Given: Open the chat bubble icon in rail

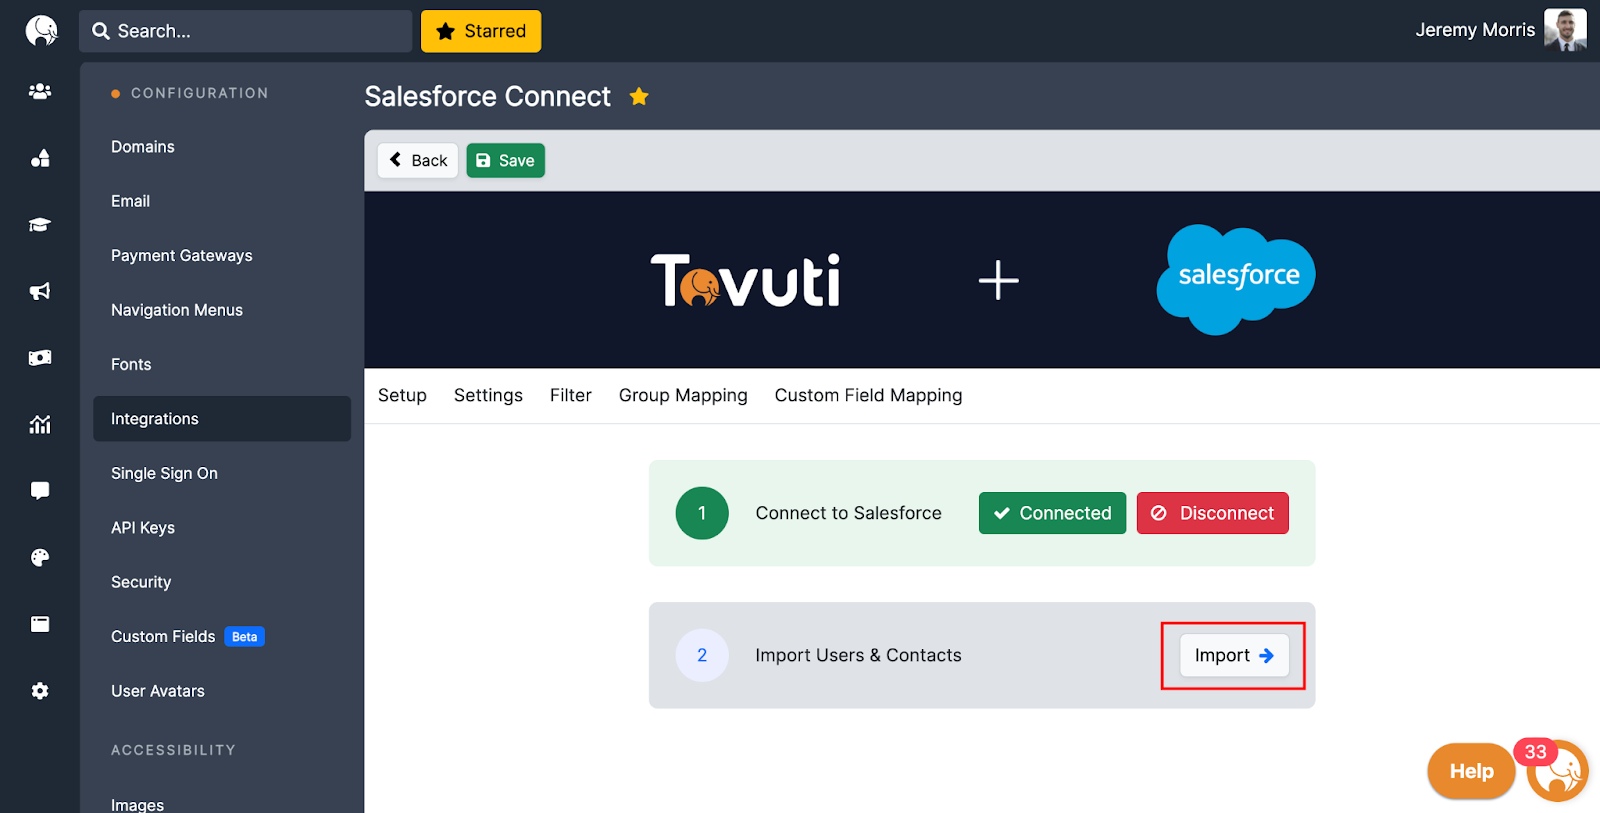Looking at the screenshot, I should (x=40, y=490).
